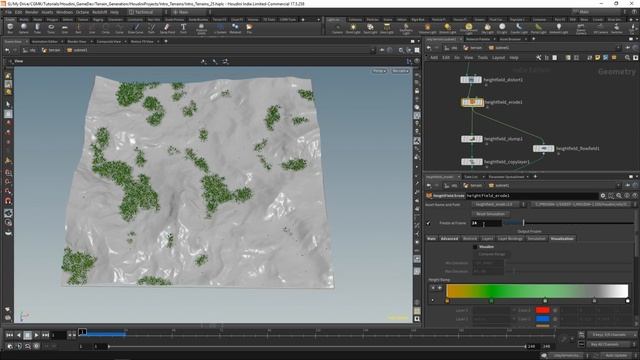Click the Compute Range button
This screenshot has height=360, width=640.
coord(491,254)
